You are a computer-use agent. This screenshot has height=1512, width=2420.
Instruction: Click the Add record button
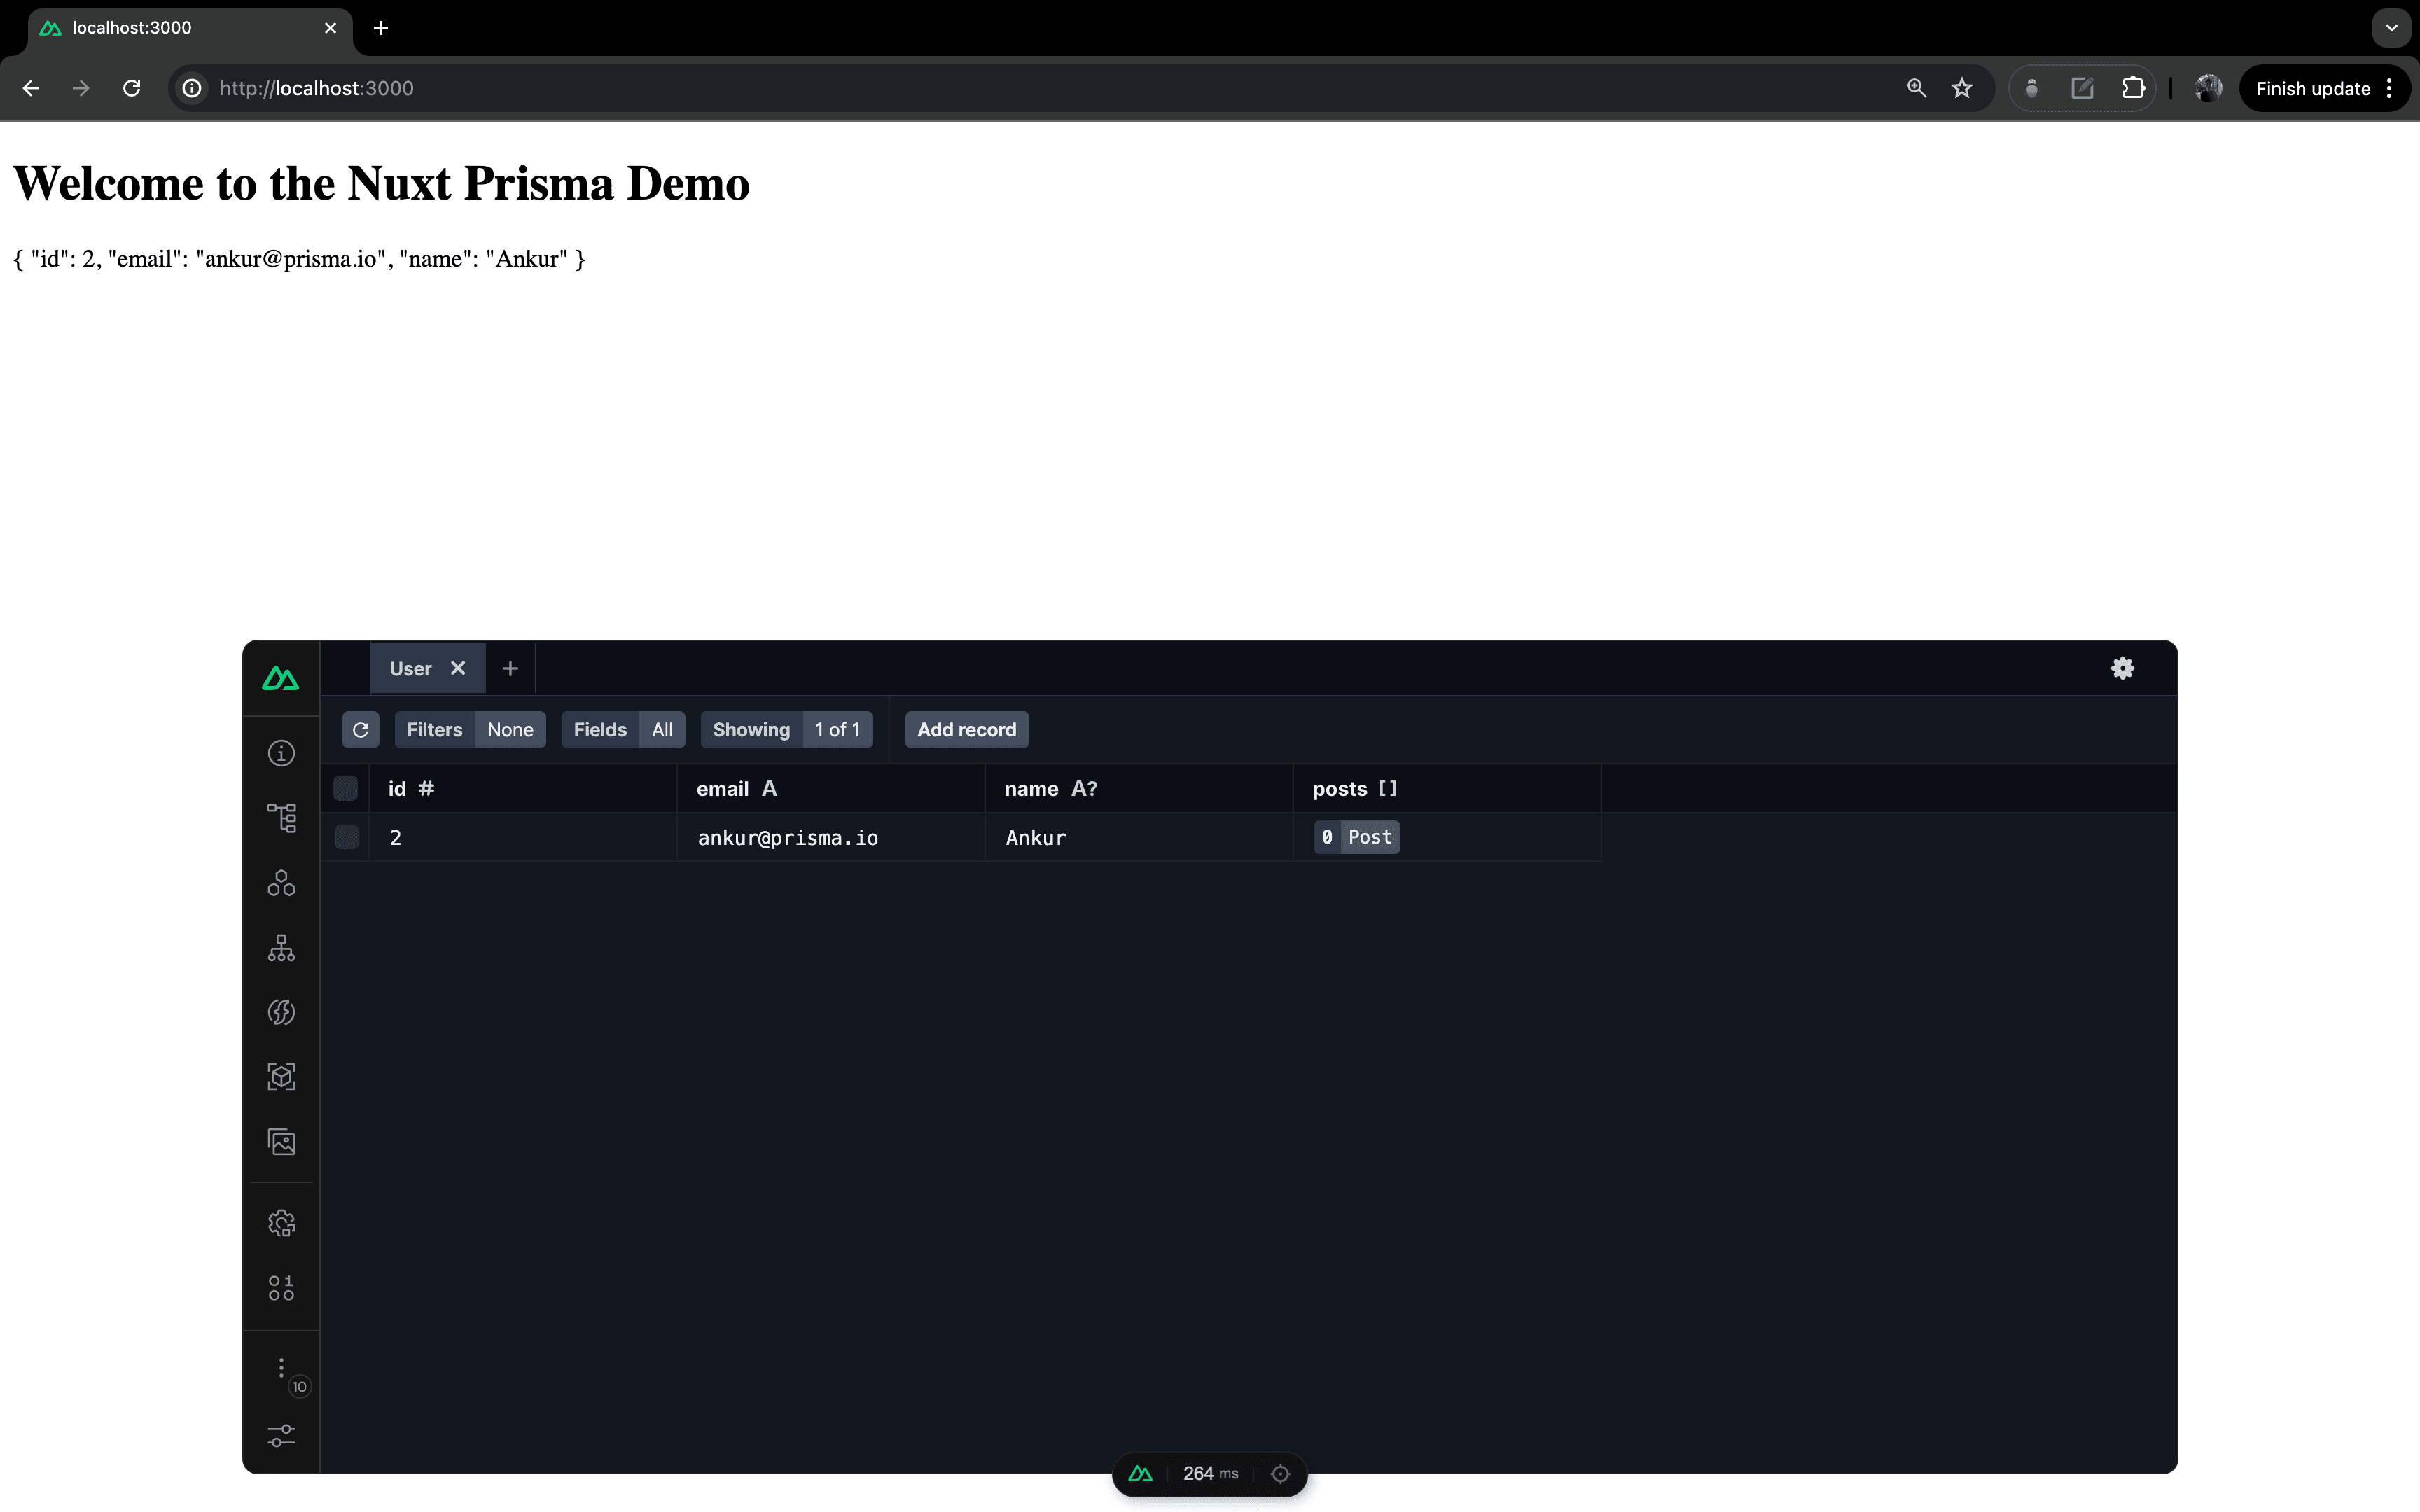[965, 729]
